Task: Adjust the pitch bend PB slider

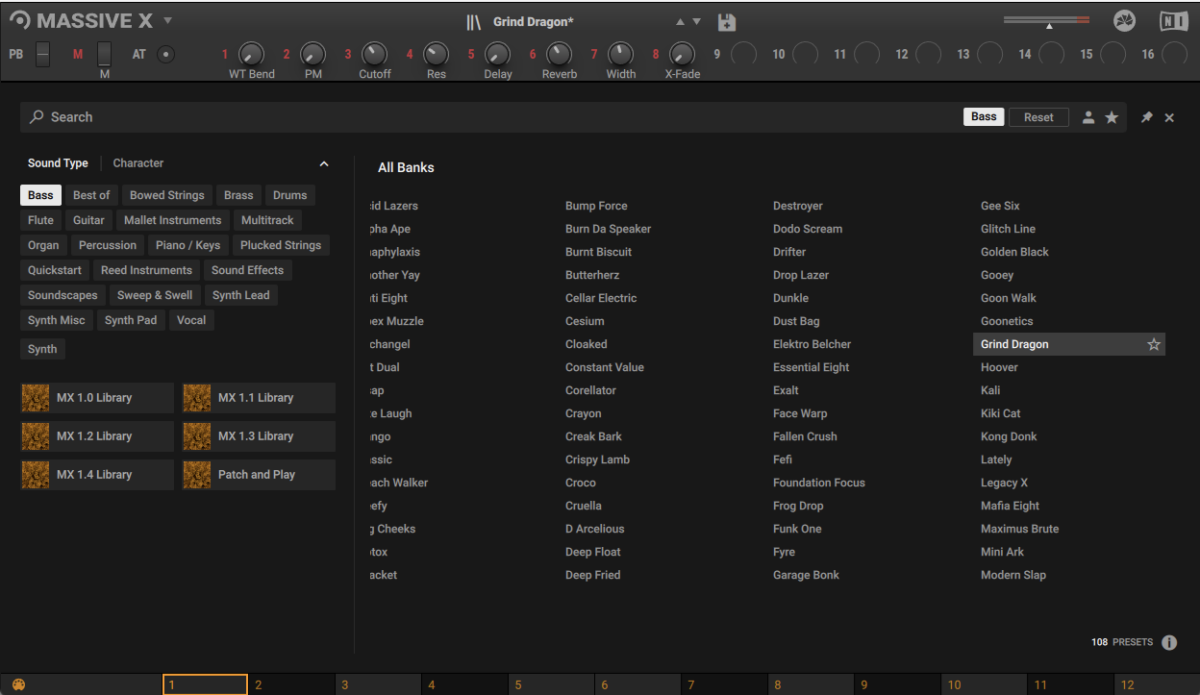Action: pyautogui.click(x=42, y=55)
